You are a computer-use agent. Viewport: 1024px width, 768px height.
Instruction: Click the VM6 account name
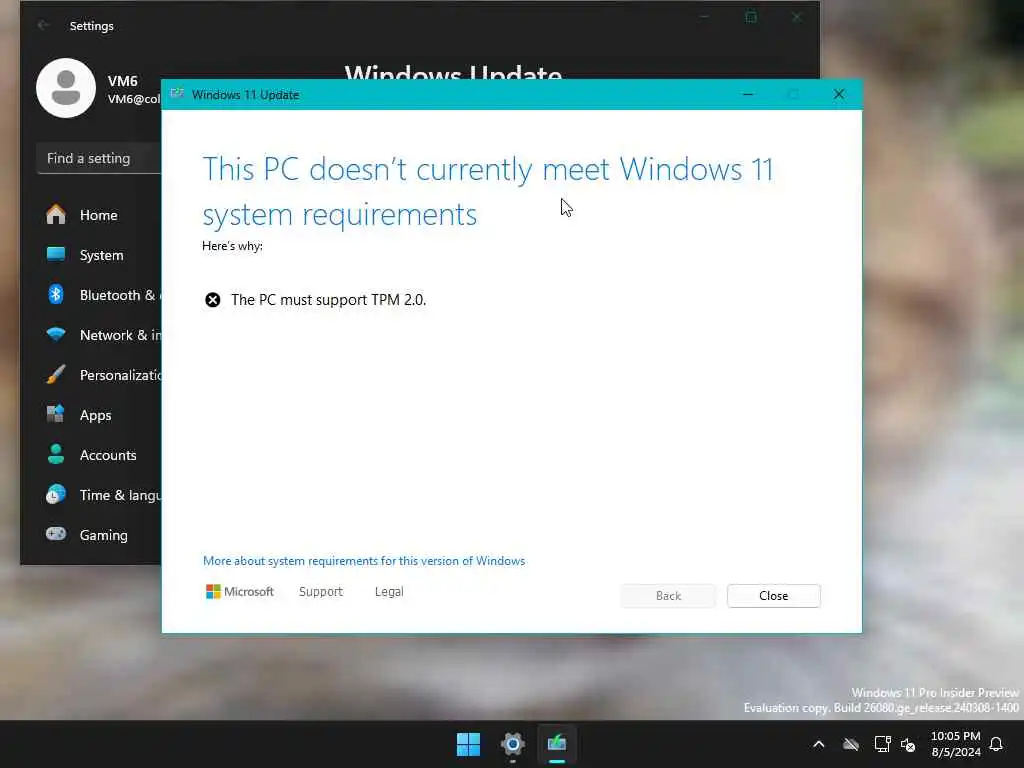(123, 81)
